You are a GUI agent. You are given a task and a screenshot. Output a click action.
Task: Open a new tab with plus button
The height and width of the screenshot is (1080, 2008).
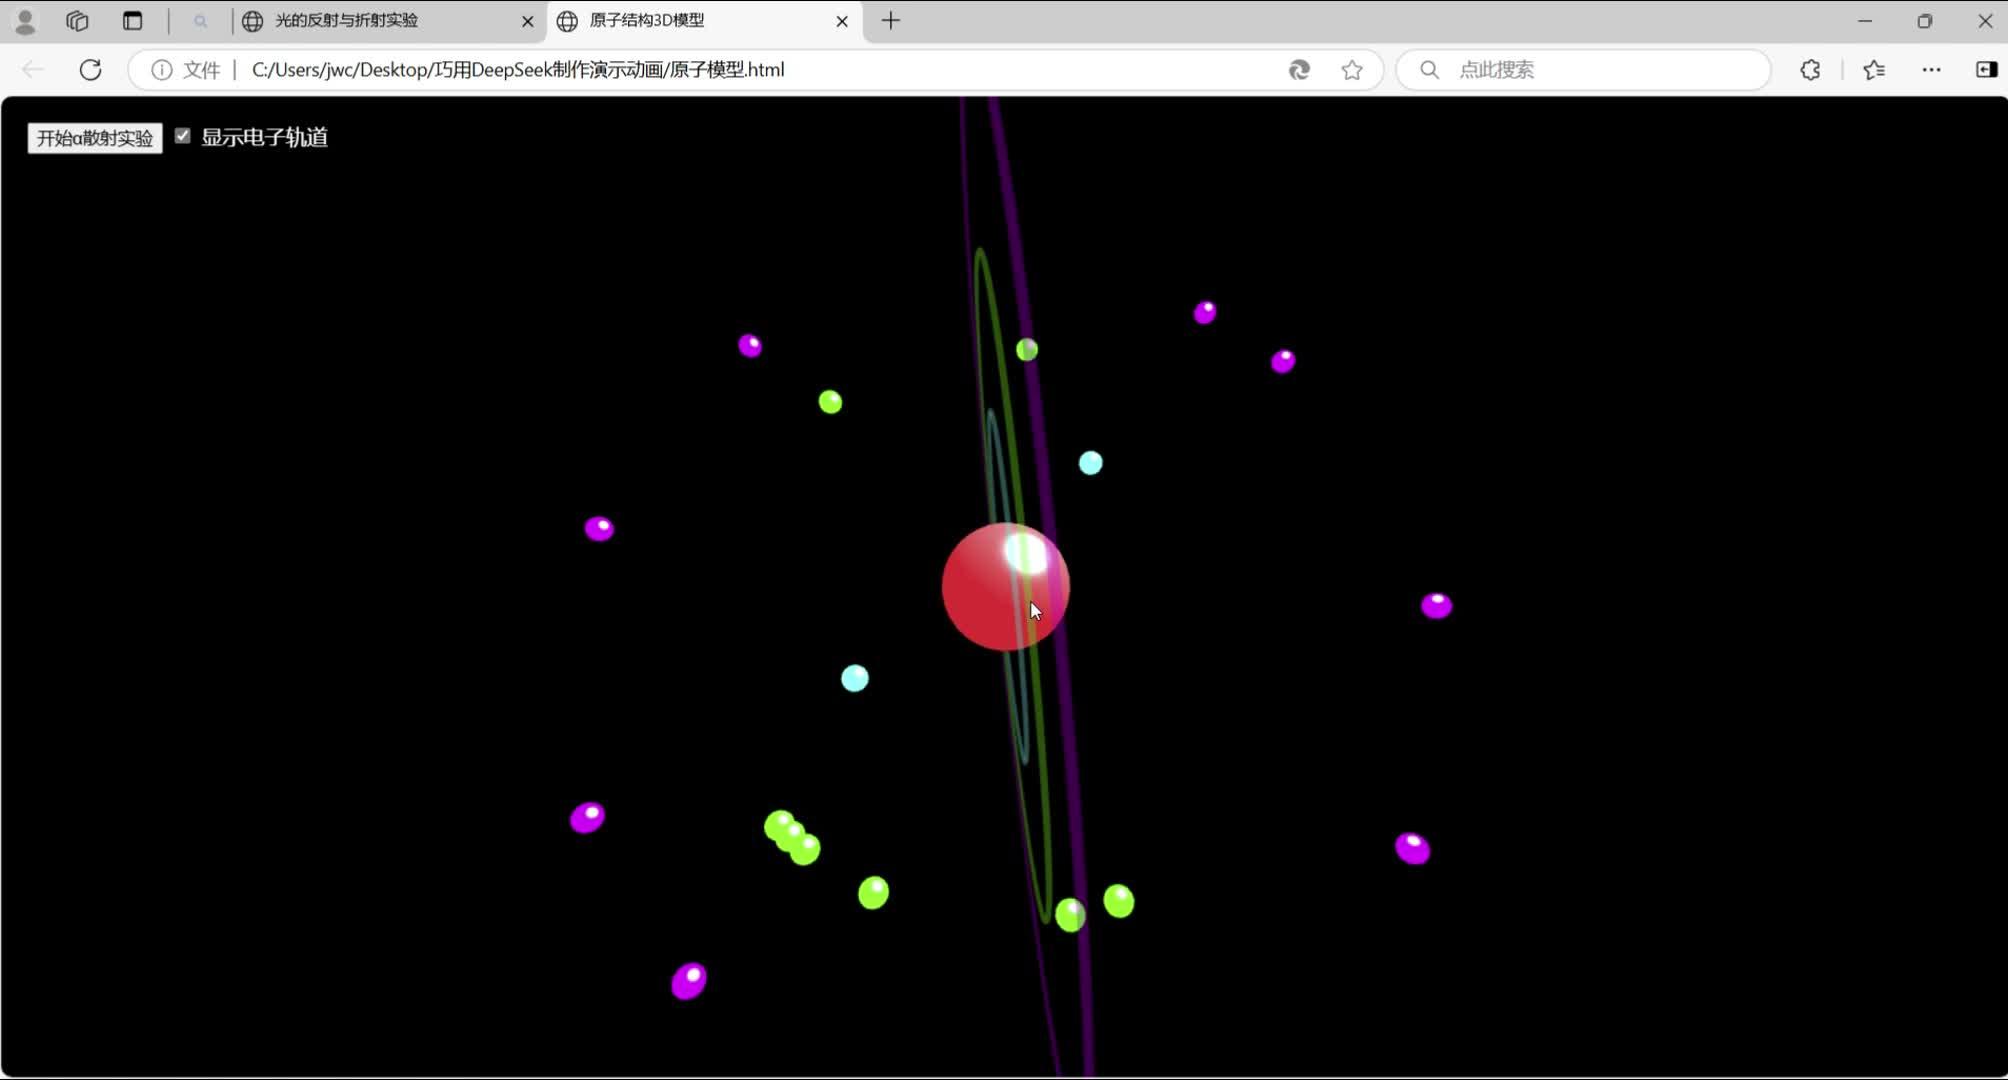pos(891,21)
